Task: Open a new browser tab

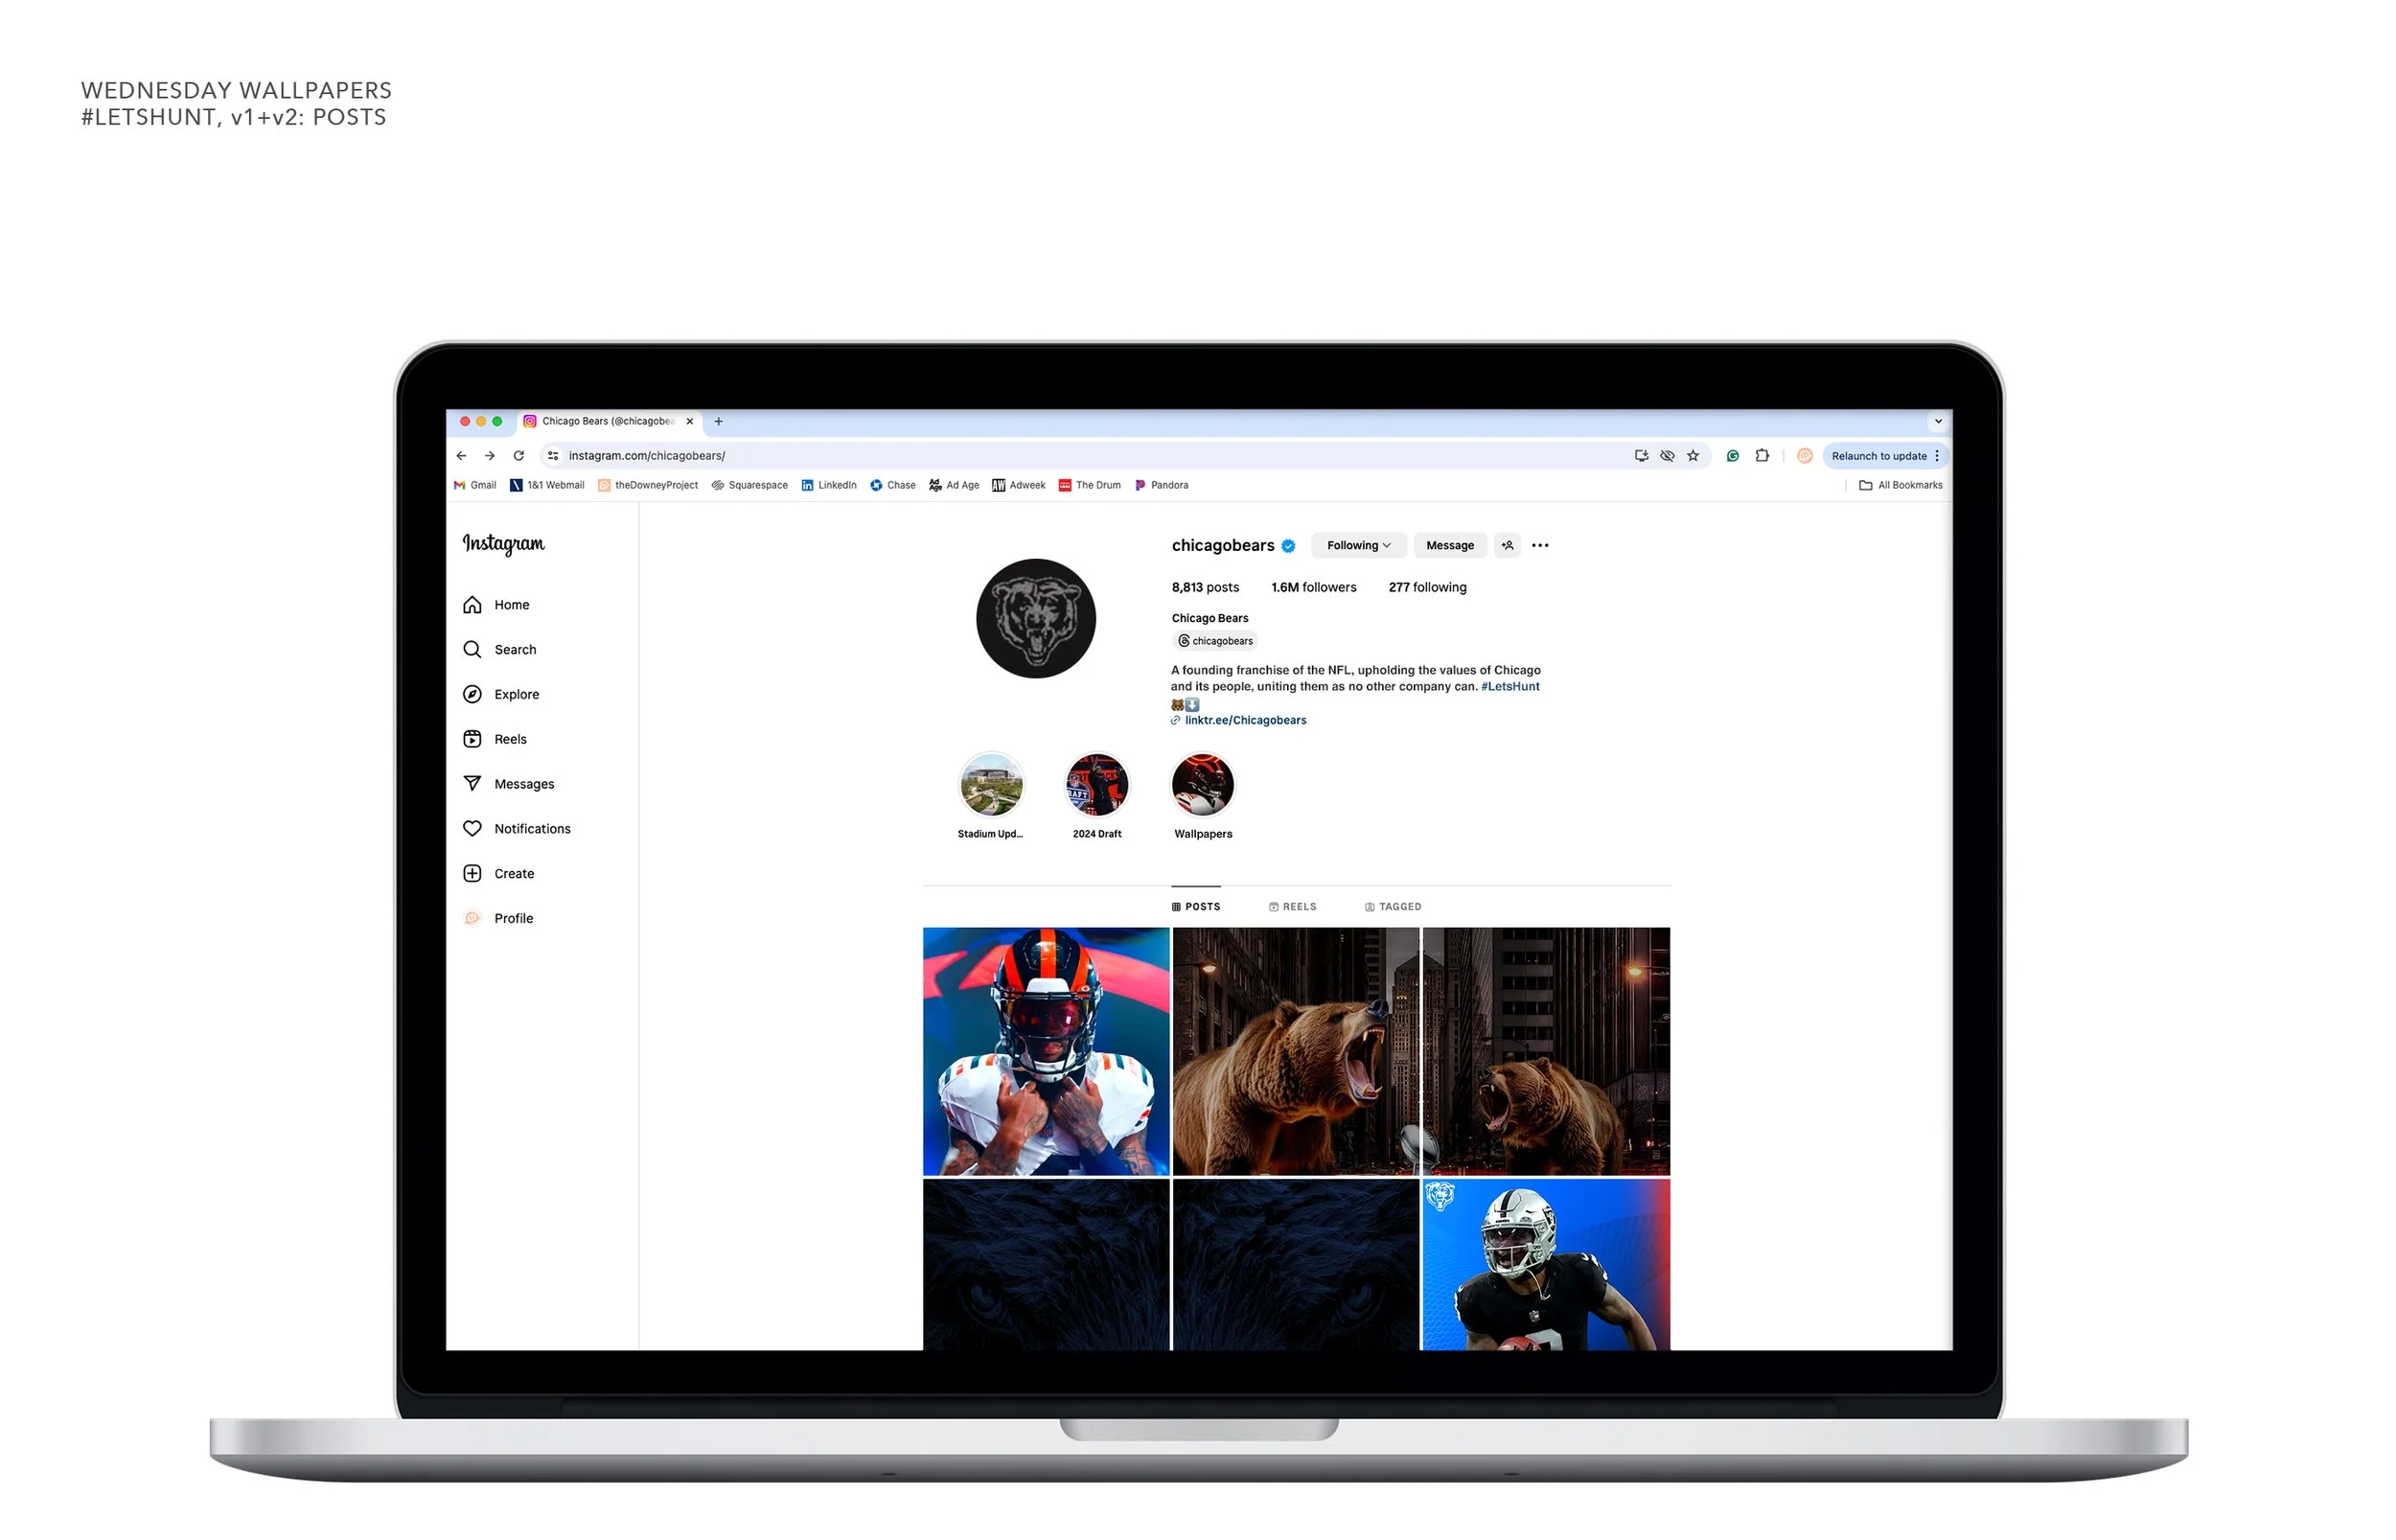Action: 718,422
